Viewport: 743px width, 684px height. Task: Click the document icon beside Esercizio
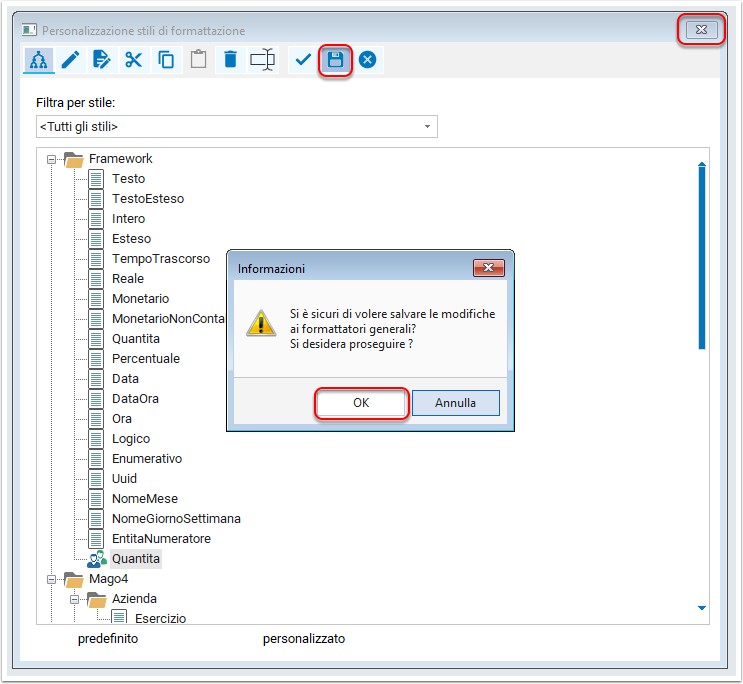[119, 617]
